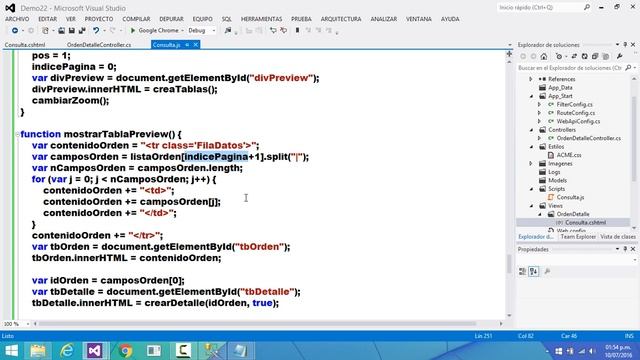640x360 pixels.
Task: Click Refresh icon in Solution Explorer
Action: 584,56
